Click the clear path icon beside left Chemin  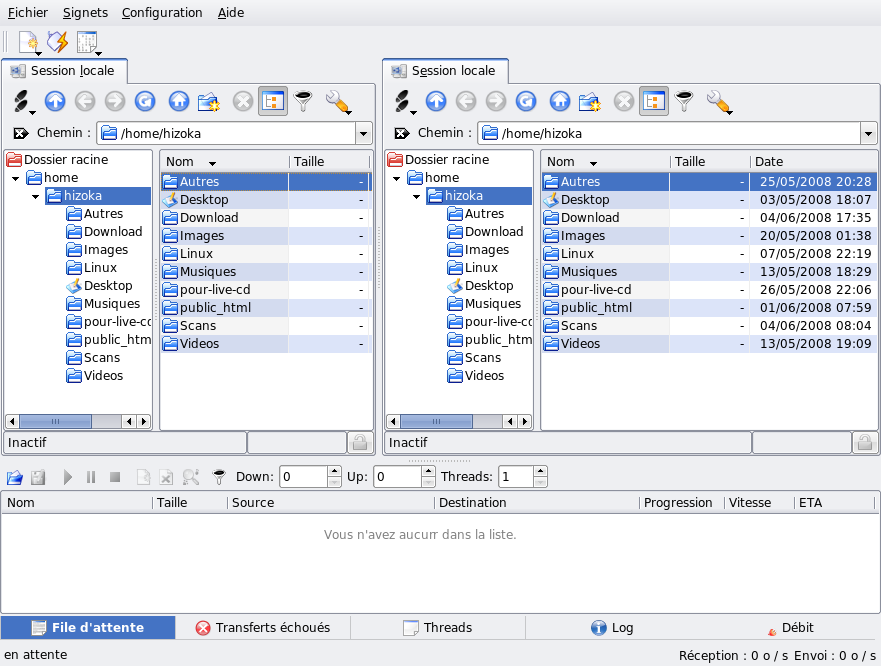tap(21, 133)
